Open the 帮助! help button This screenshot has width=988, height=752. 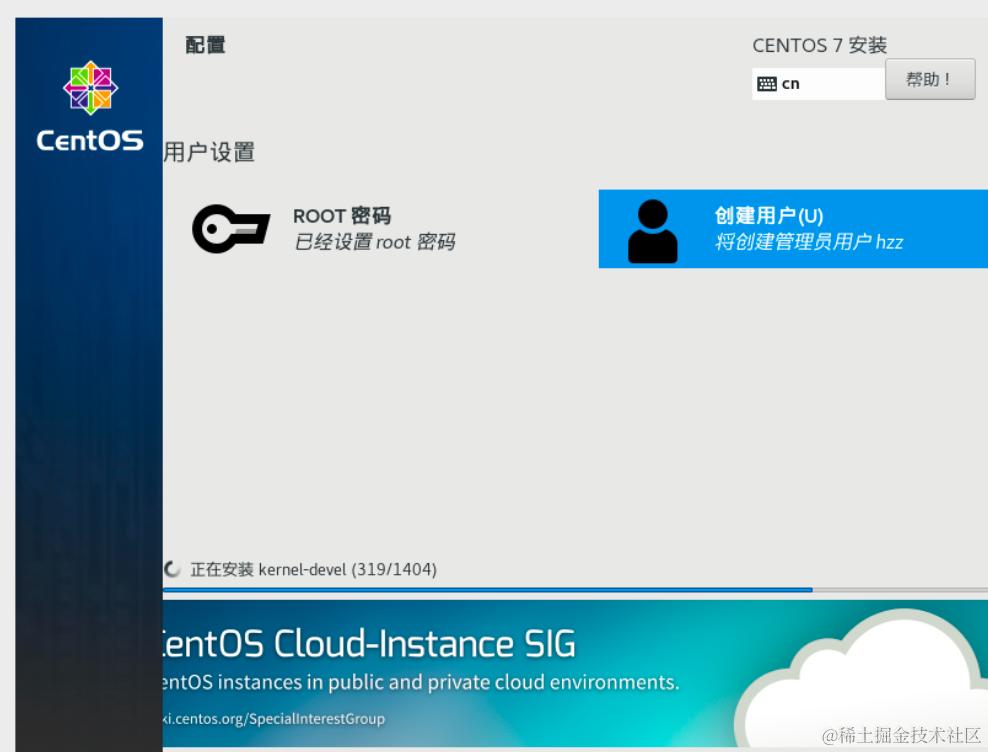point(929,79)
